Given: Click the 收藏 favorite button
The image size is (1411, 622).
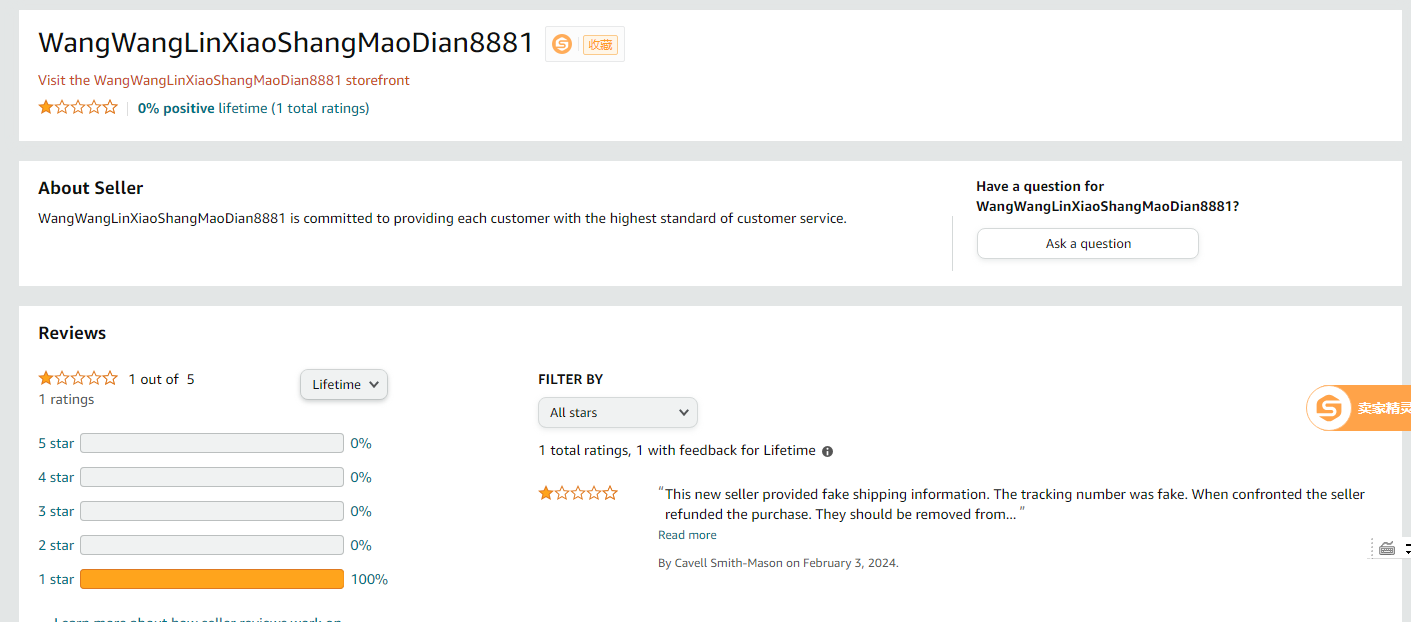Looking at the screenshot, I should pyautogui.click(x=600, y=44).
